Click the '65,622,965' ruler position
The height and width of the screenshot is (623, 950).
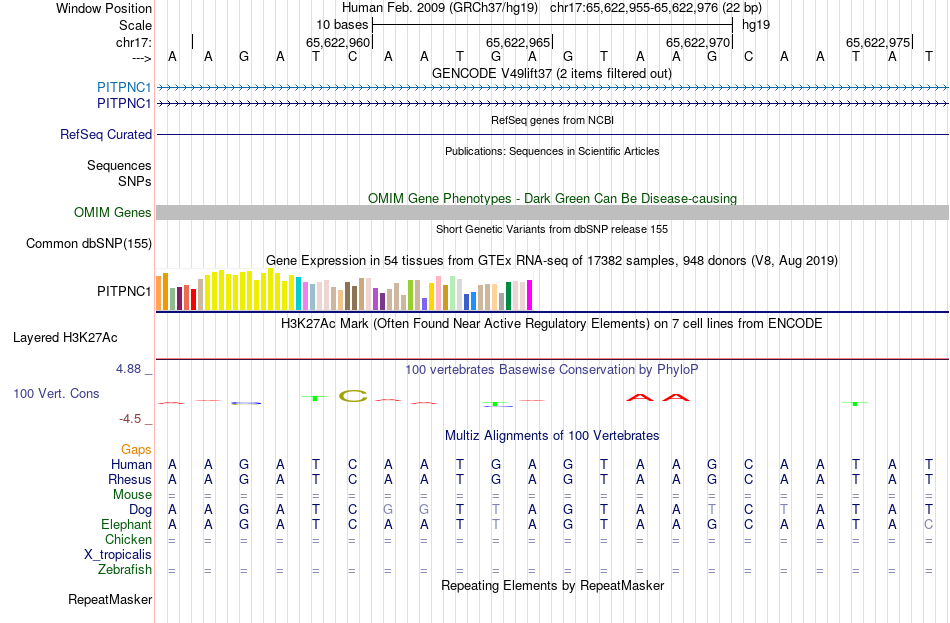tap(518, 42)
